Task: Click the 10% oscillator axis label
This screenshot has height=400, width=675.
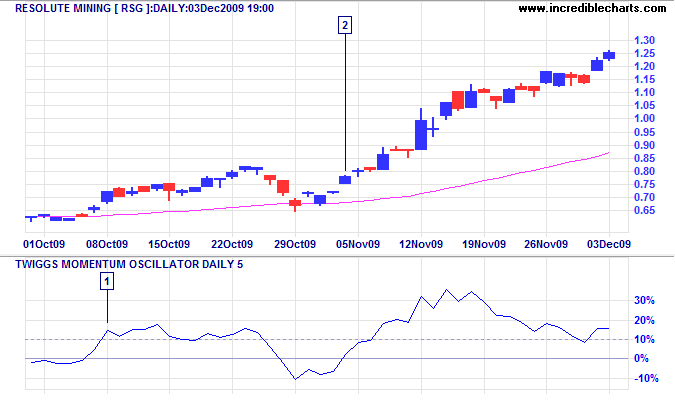Action: (644, 339)
